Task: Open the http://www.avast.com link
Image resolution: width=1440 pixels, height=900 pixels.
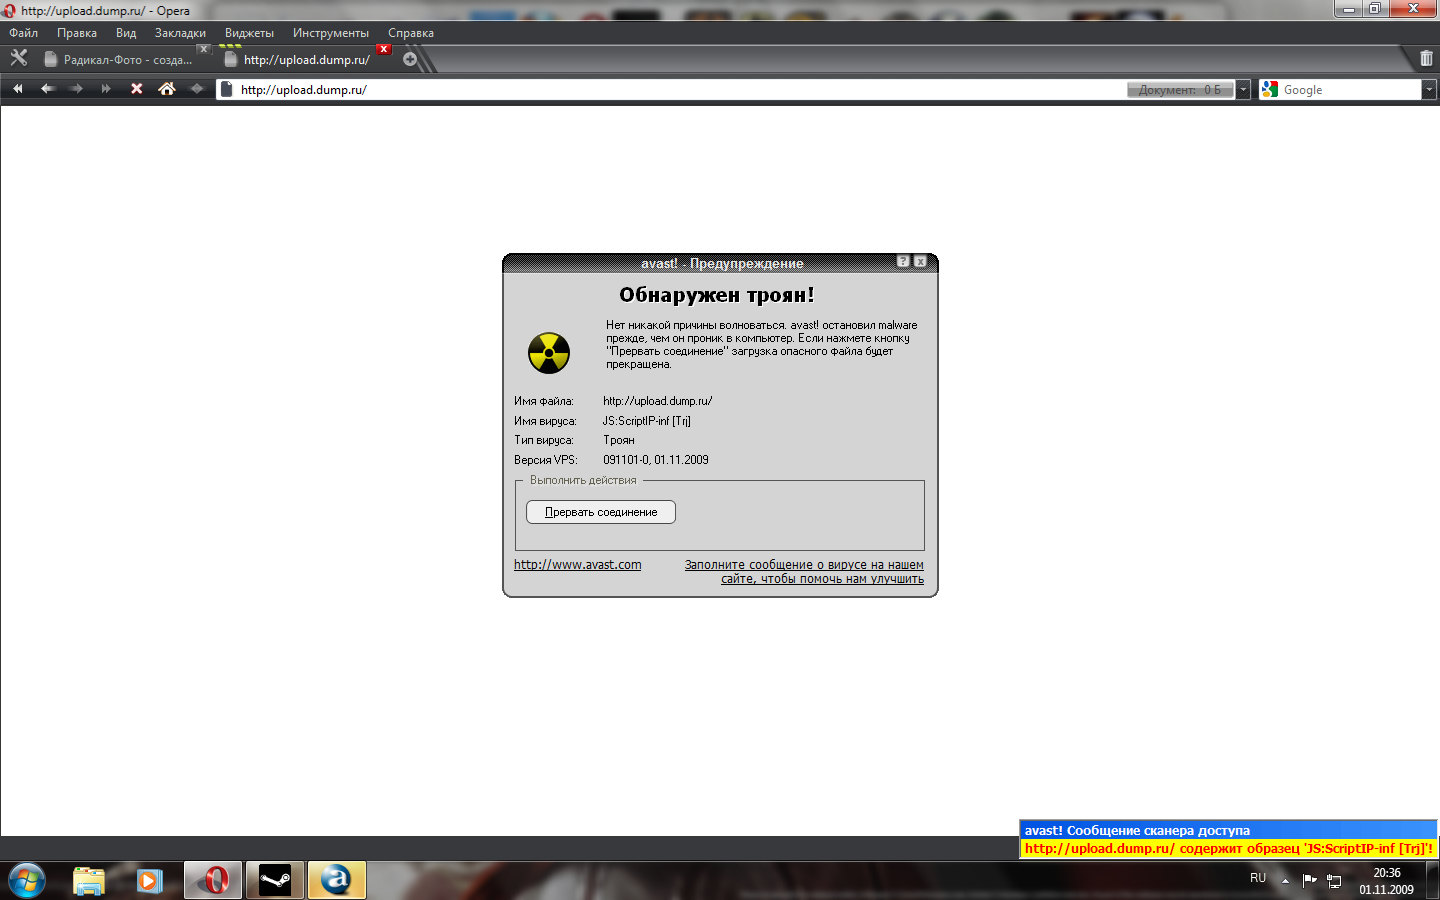Action: pyautogui.click(x=578, y=564)
